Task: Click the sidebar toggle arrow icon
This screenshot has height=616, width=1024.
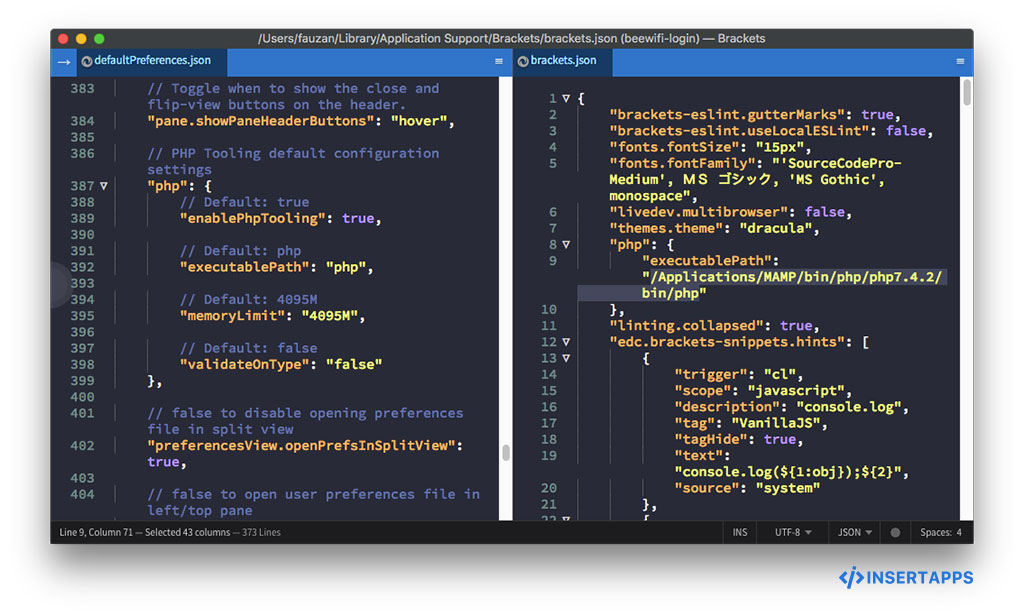Action: 64,61
